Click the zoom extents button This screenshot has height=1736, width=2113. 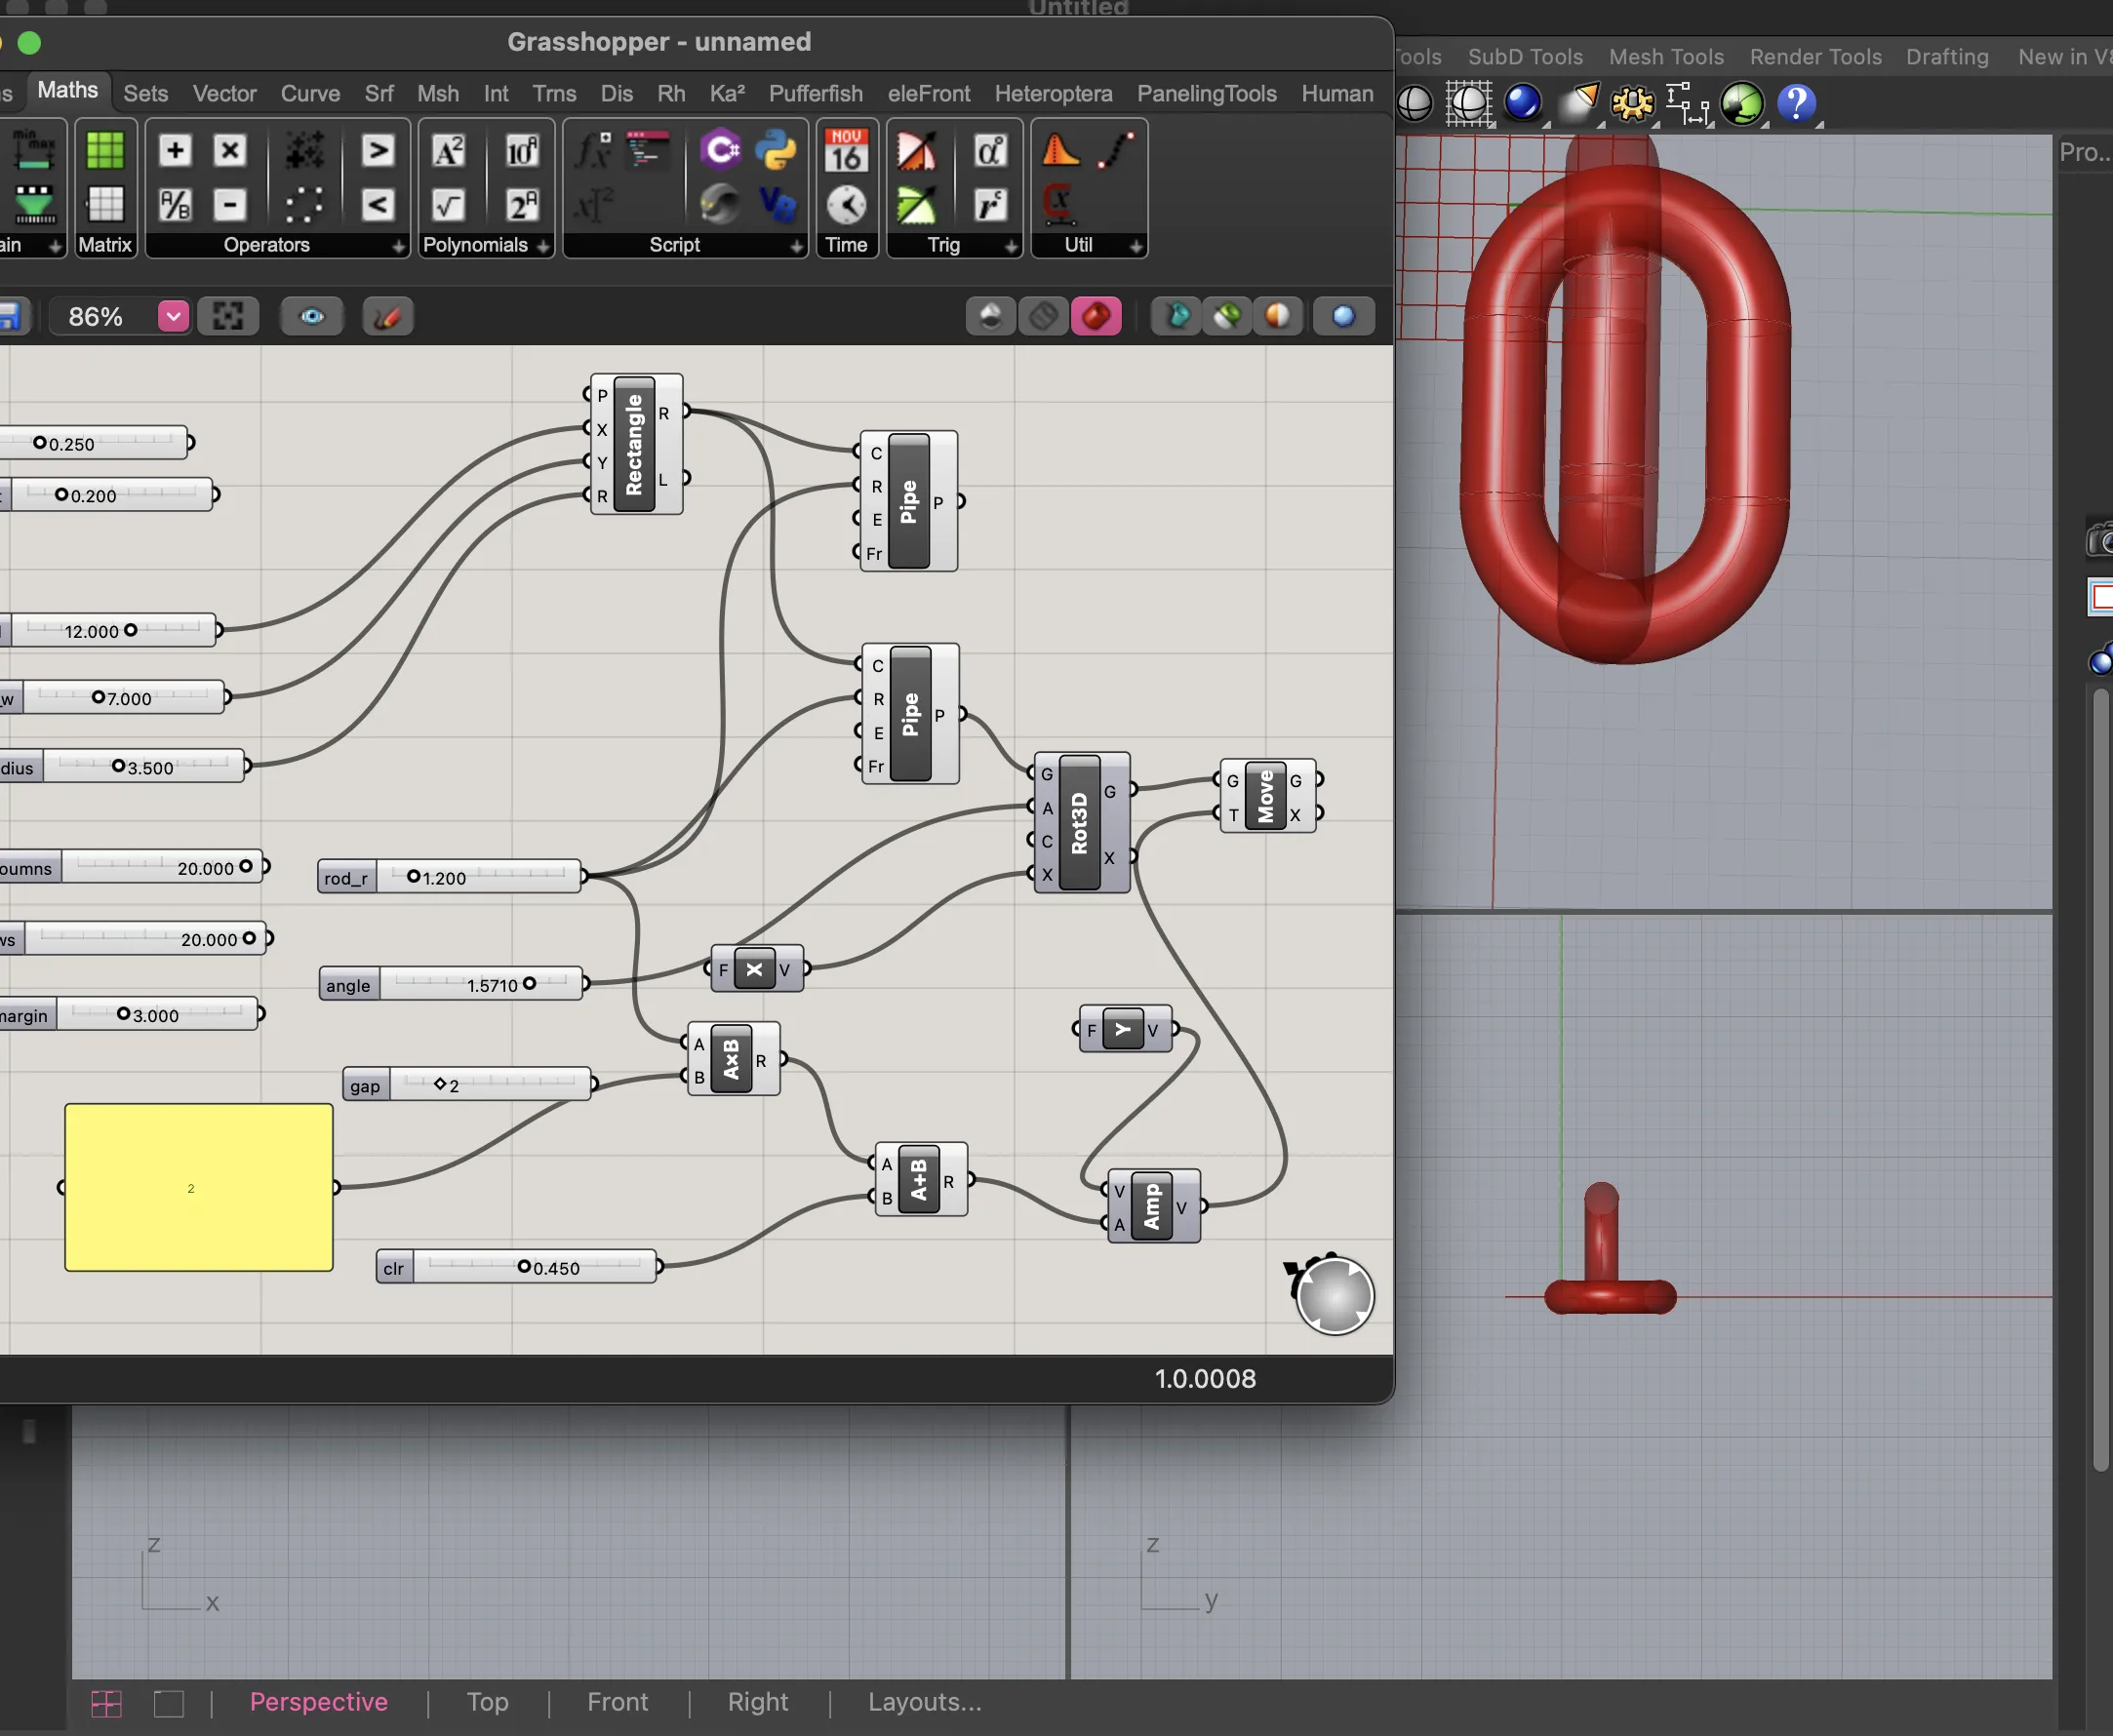point(228,317)
